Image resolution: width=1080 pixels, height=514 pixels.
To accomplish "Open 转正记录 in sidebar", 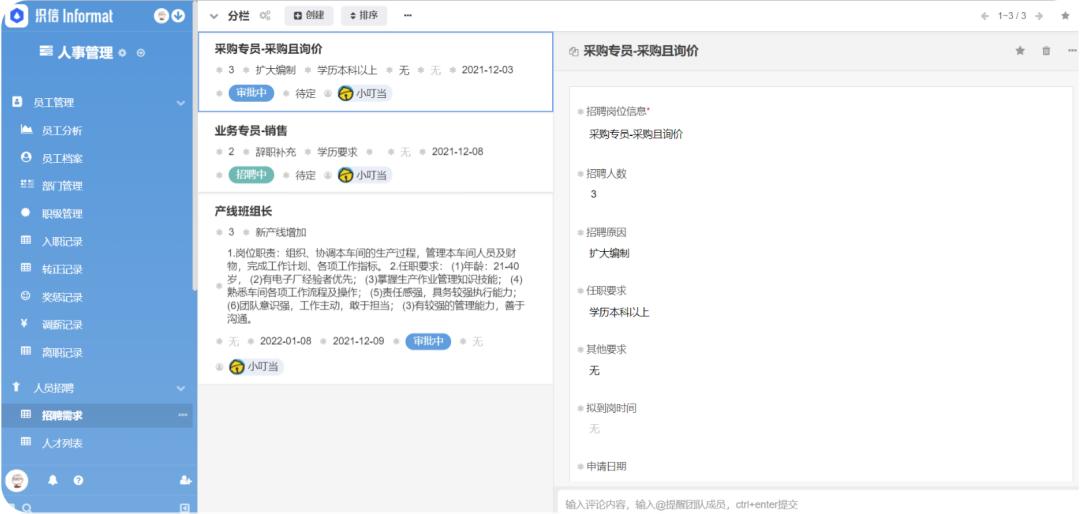I will 62,269.
